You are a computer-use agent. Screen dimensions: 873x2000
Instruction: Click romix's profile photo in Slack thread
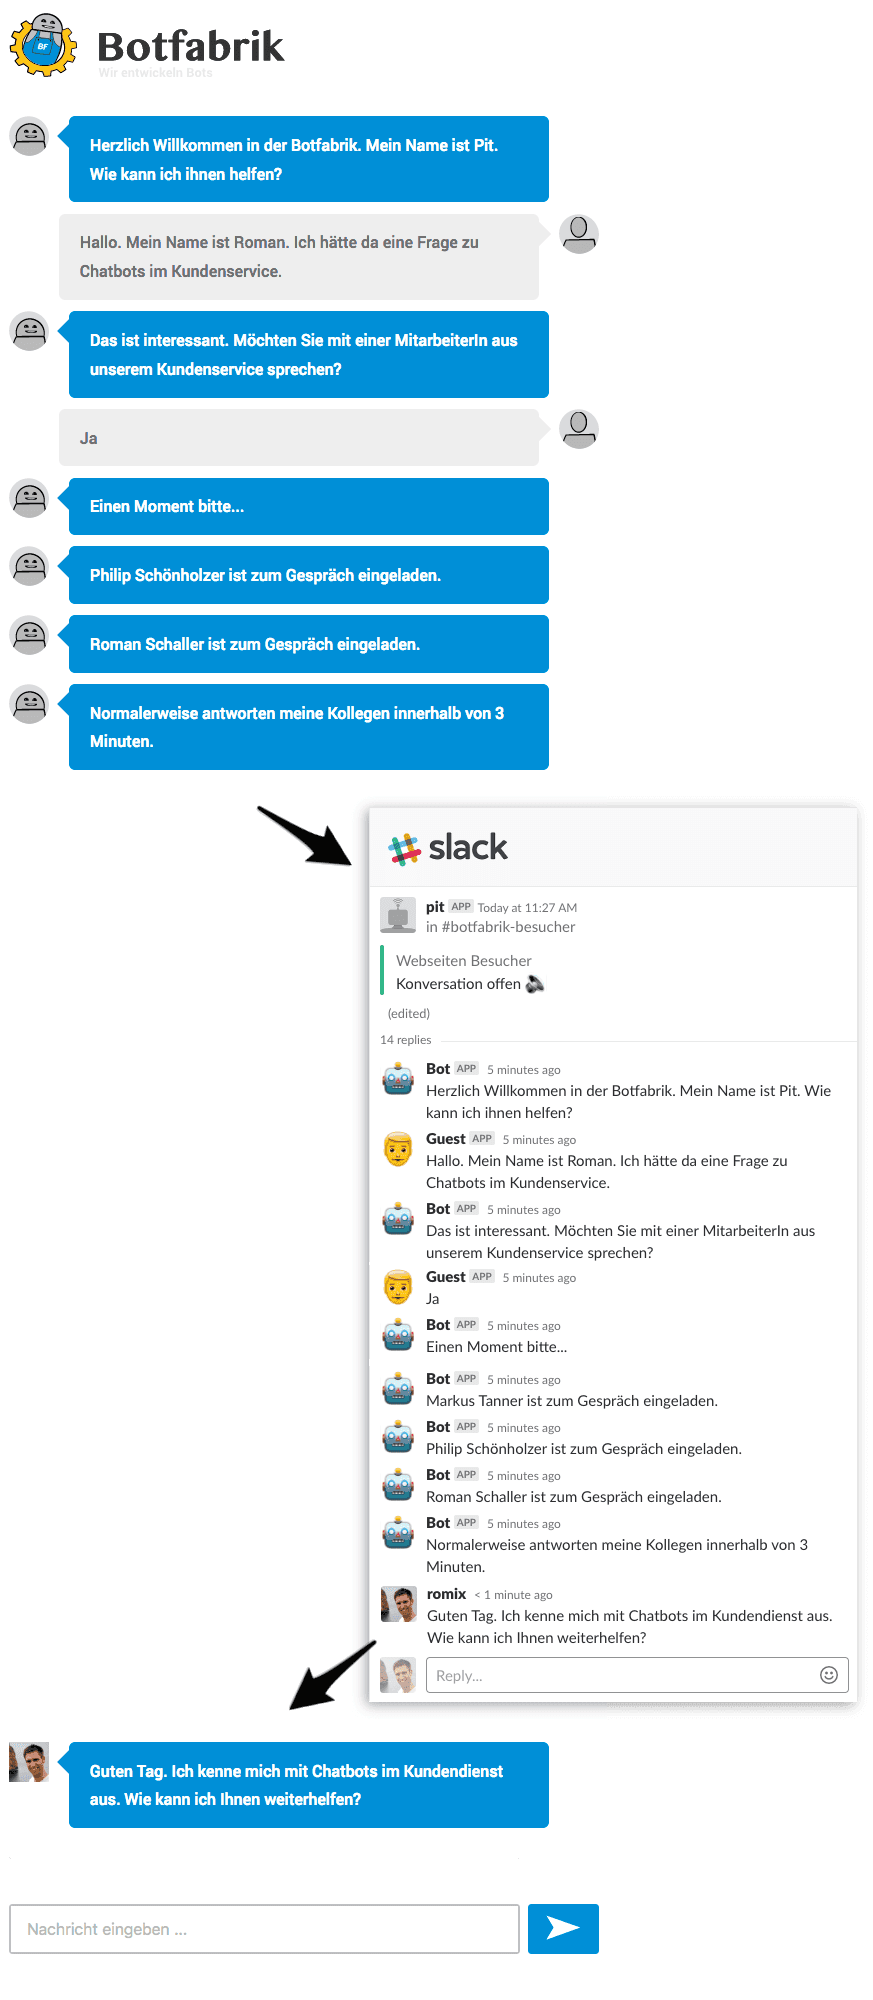click(398, 1604)
